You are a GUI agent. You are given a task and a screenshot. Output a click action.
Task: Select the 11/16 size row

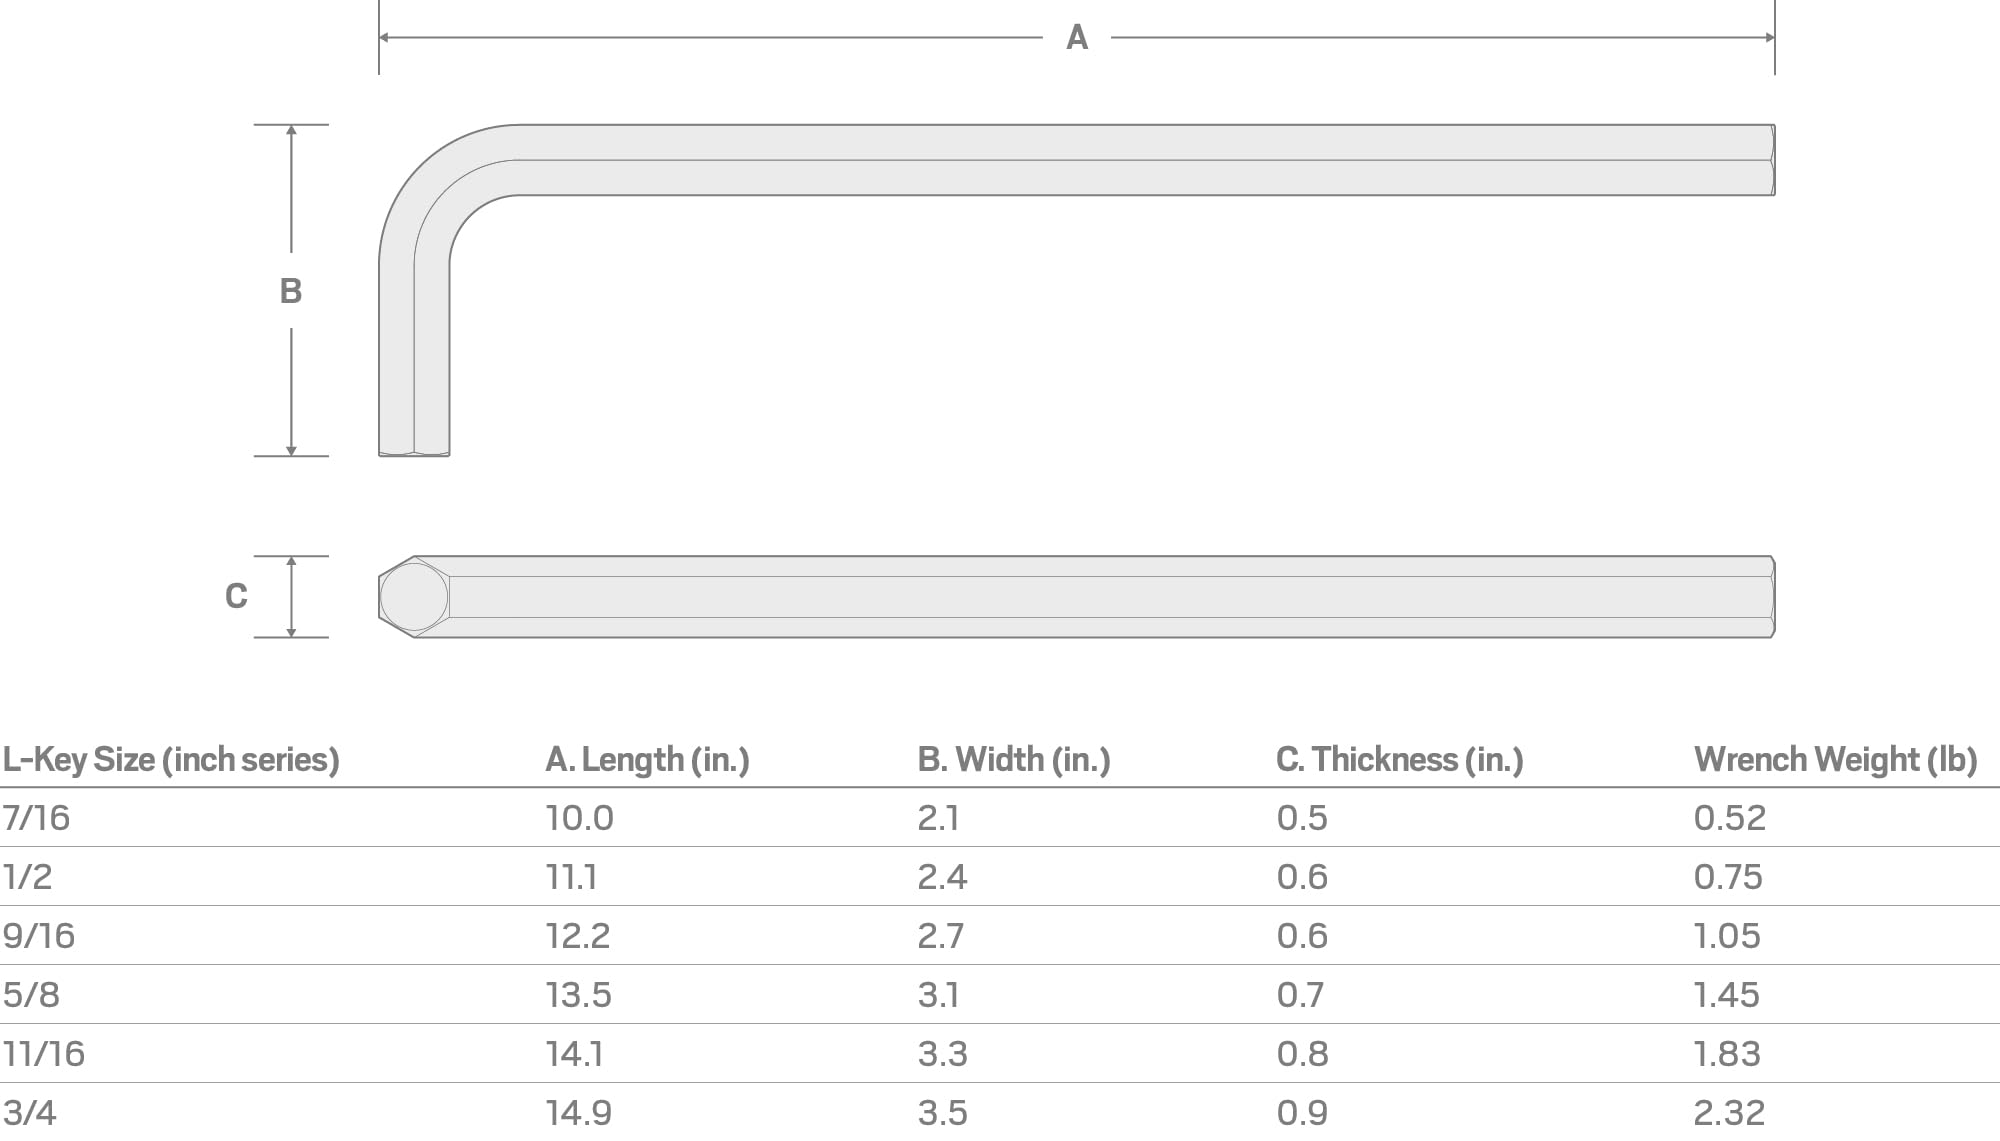1000,1054
